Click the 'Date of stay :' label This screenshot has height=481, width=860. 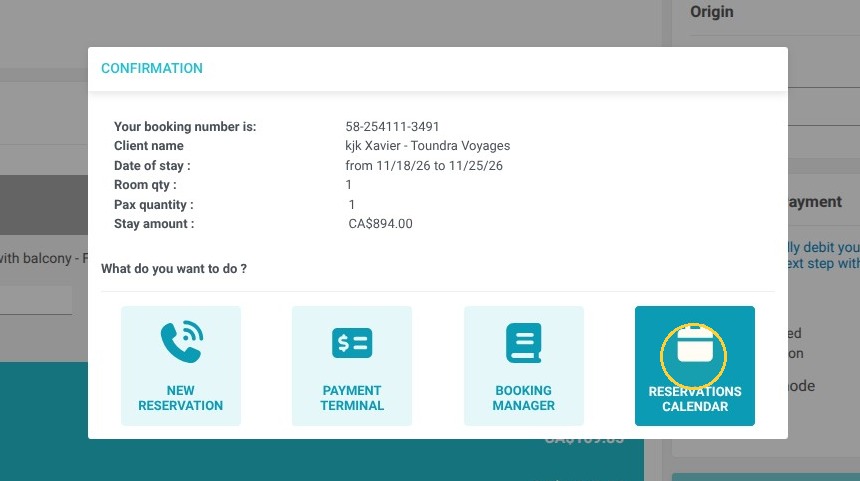(x=152, y=166)
